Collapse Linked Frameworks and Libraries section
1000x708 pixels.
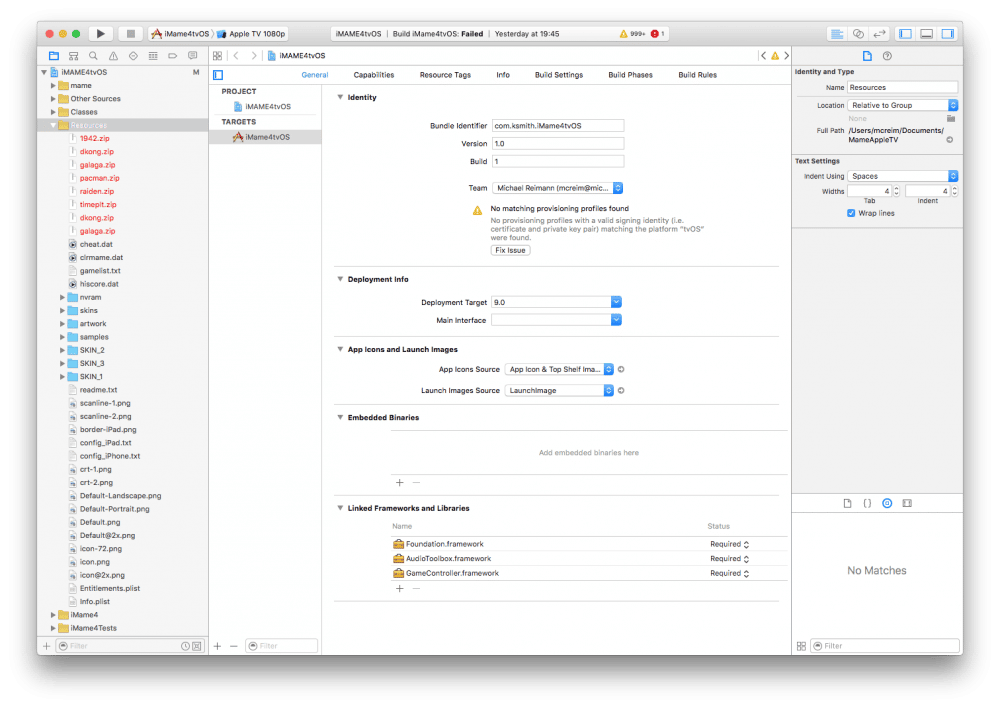[x=340, y=508]
